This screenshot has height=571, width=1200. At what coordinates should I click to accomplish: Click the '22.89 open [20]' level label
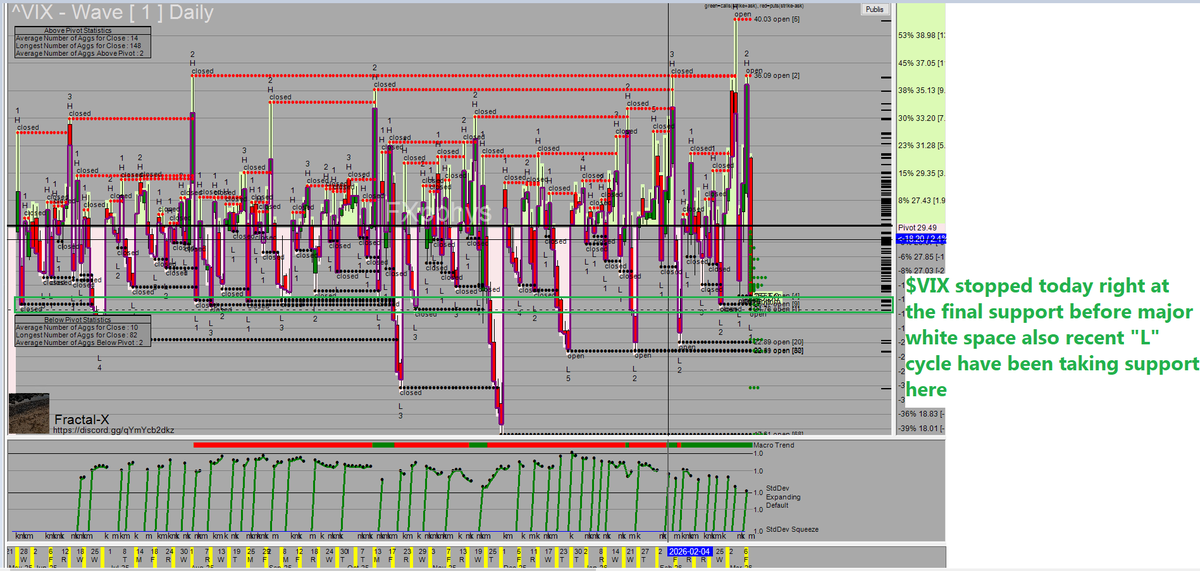(780, 342)
